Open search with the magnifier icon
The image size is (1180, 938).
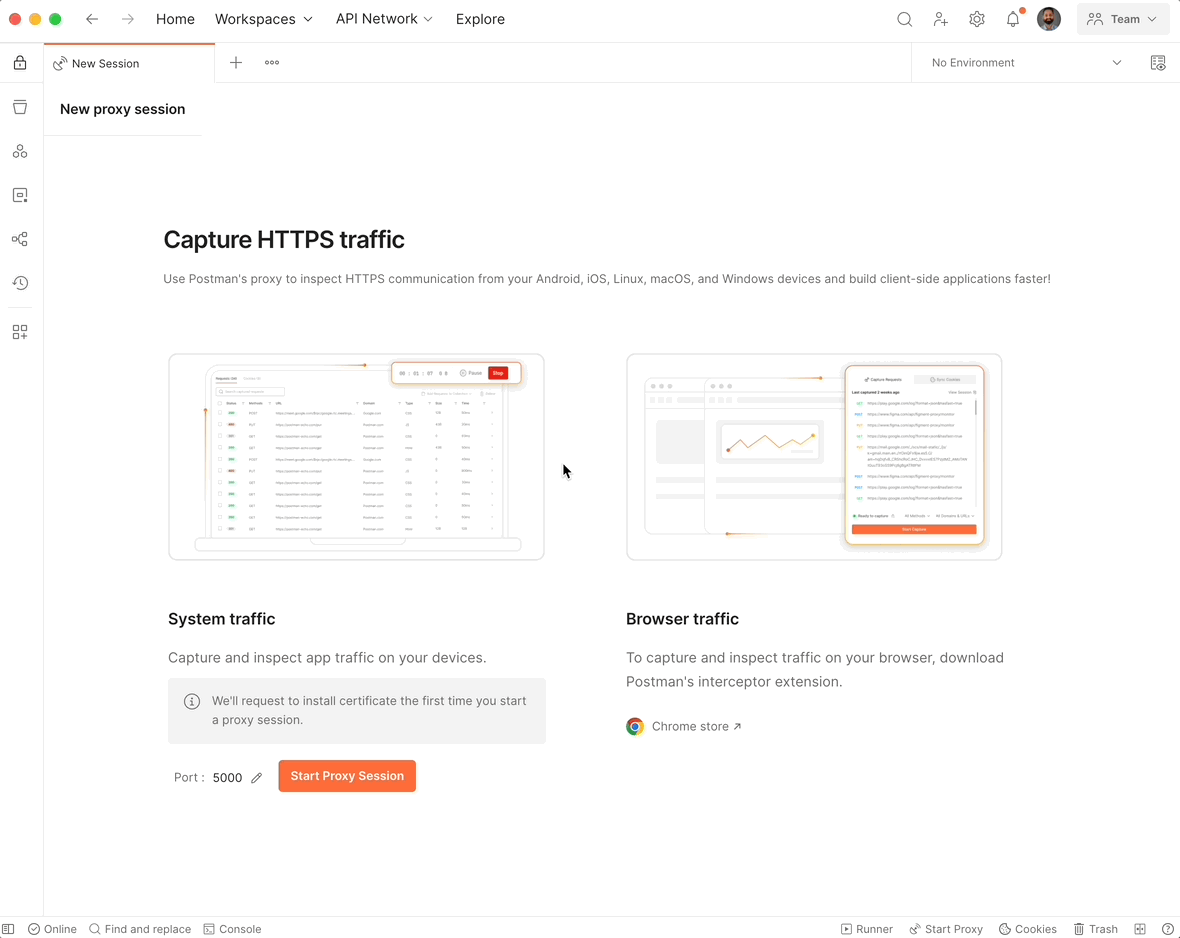(x=904, y=18)
